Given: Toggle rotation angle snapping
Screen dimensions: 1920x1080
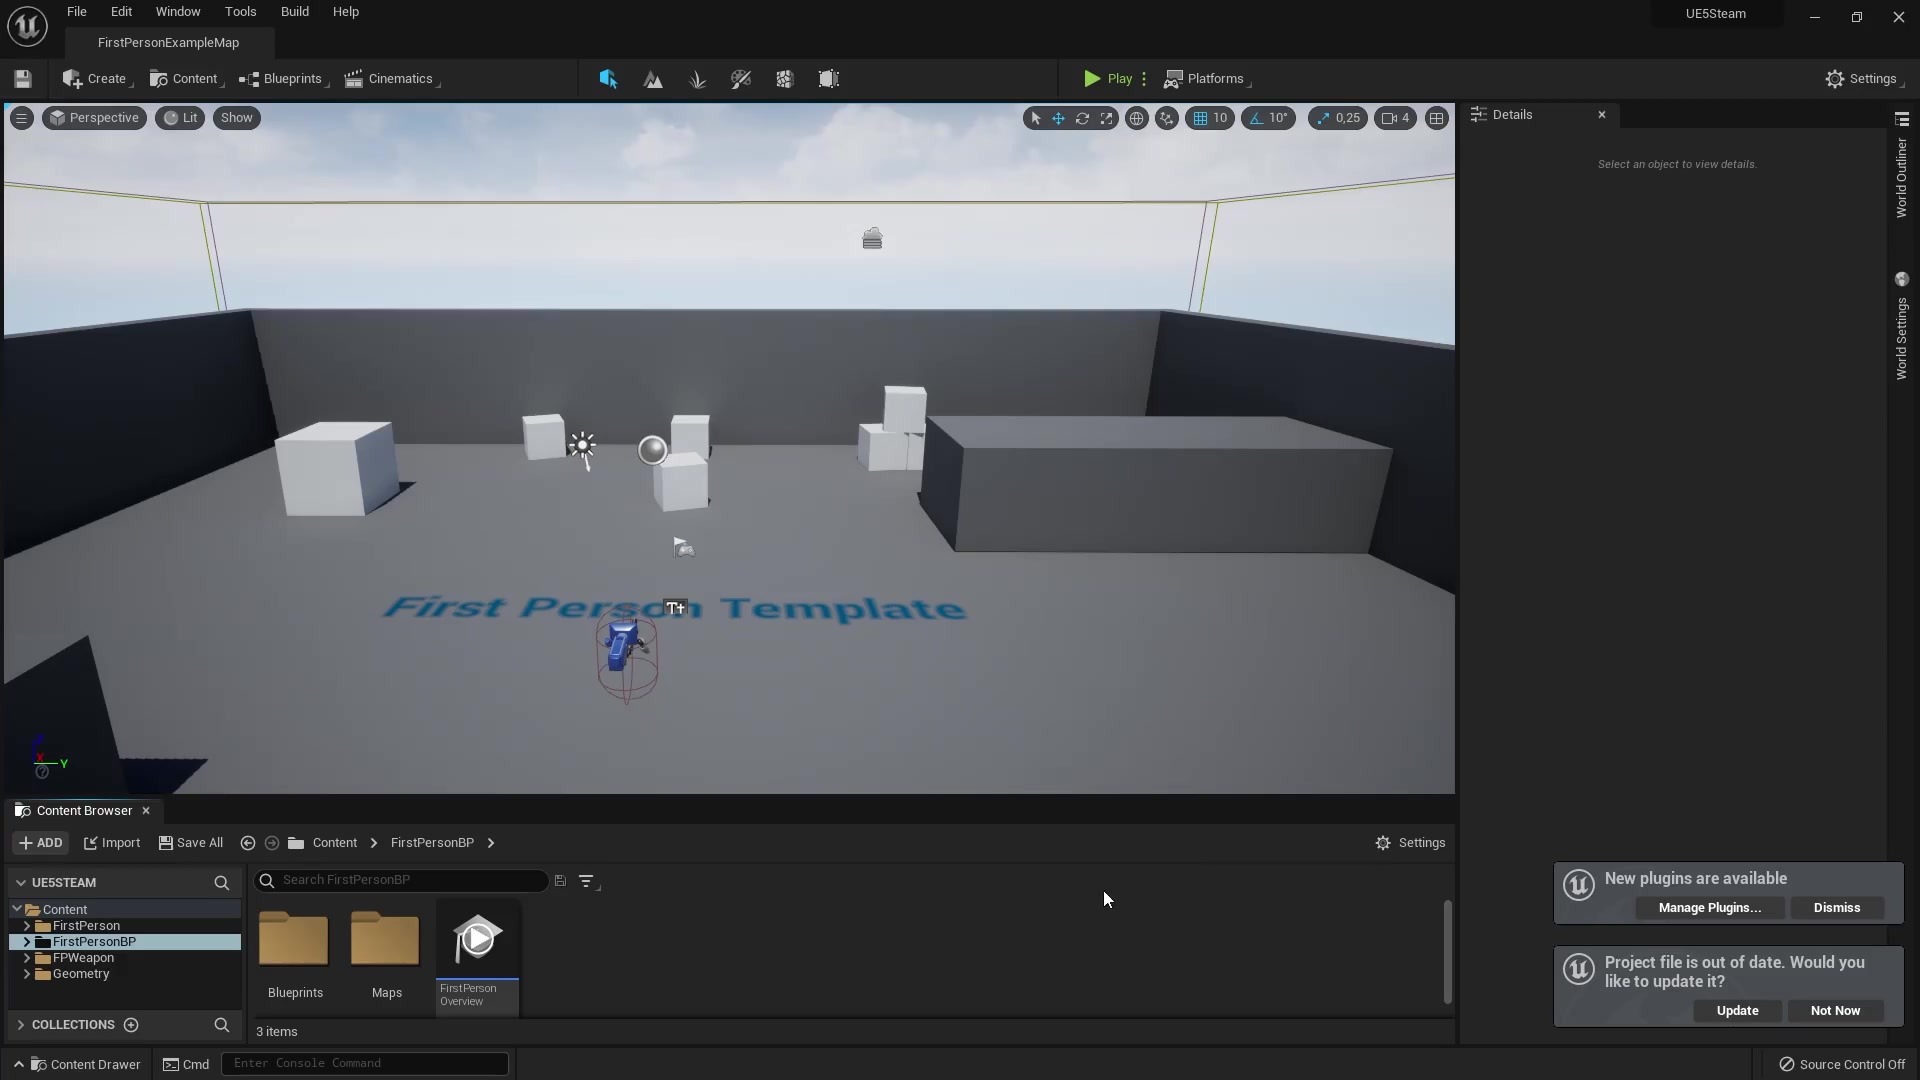Looking at the screenshot, I should (1256, 118).
